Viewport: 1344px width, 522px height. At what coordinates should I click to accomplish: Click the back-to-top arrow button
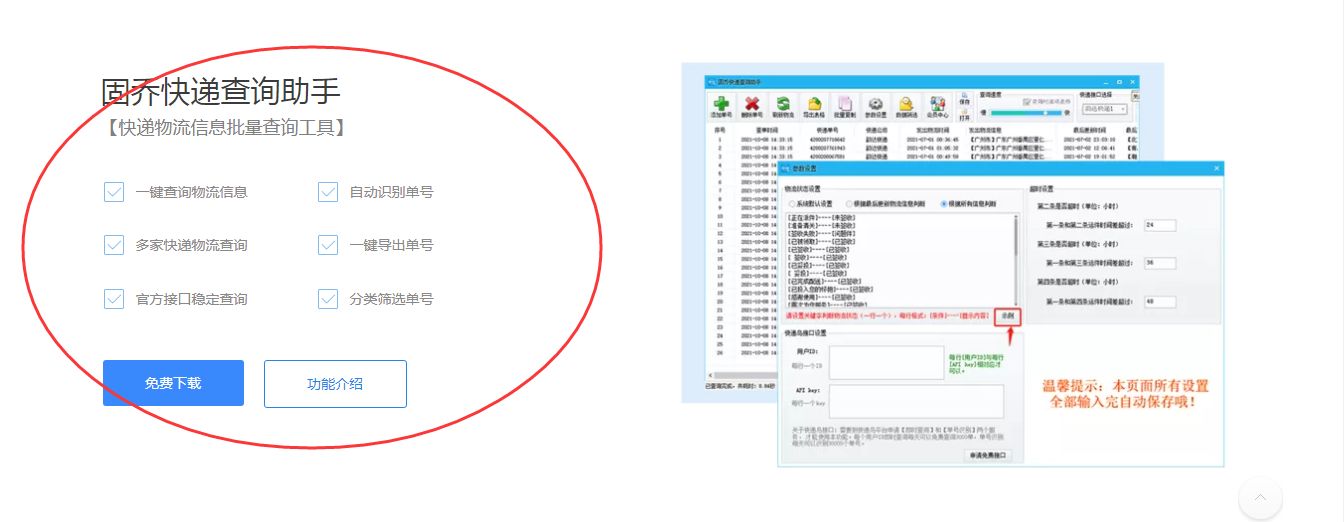(x=1260, y=497)
